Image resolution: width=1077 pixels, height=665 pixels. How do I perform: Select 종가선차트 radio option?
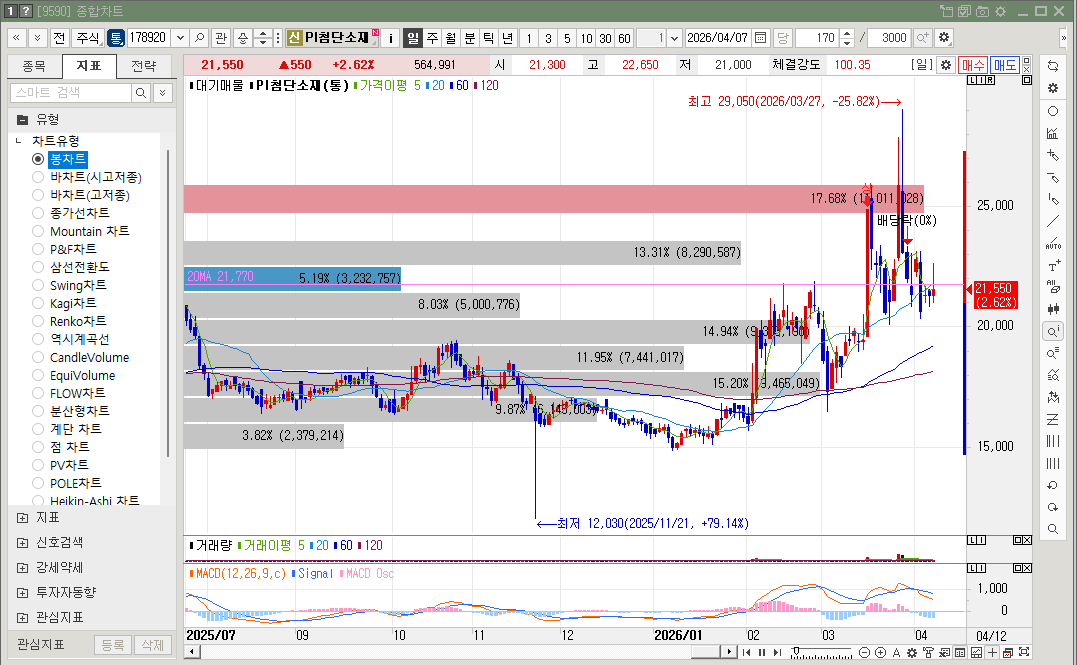click(38, 213)
